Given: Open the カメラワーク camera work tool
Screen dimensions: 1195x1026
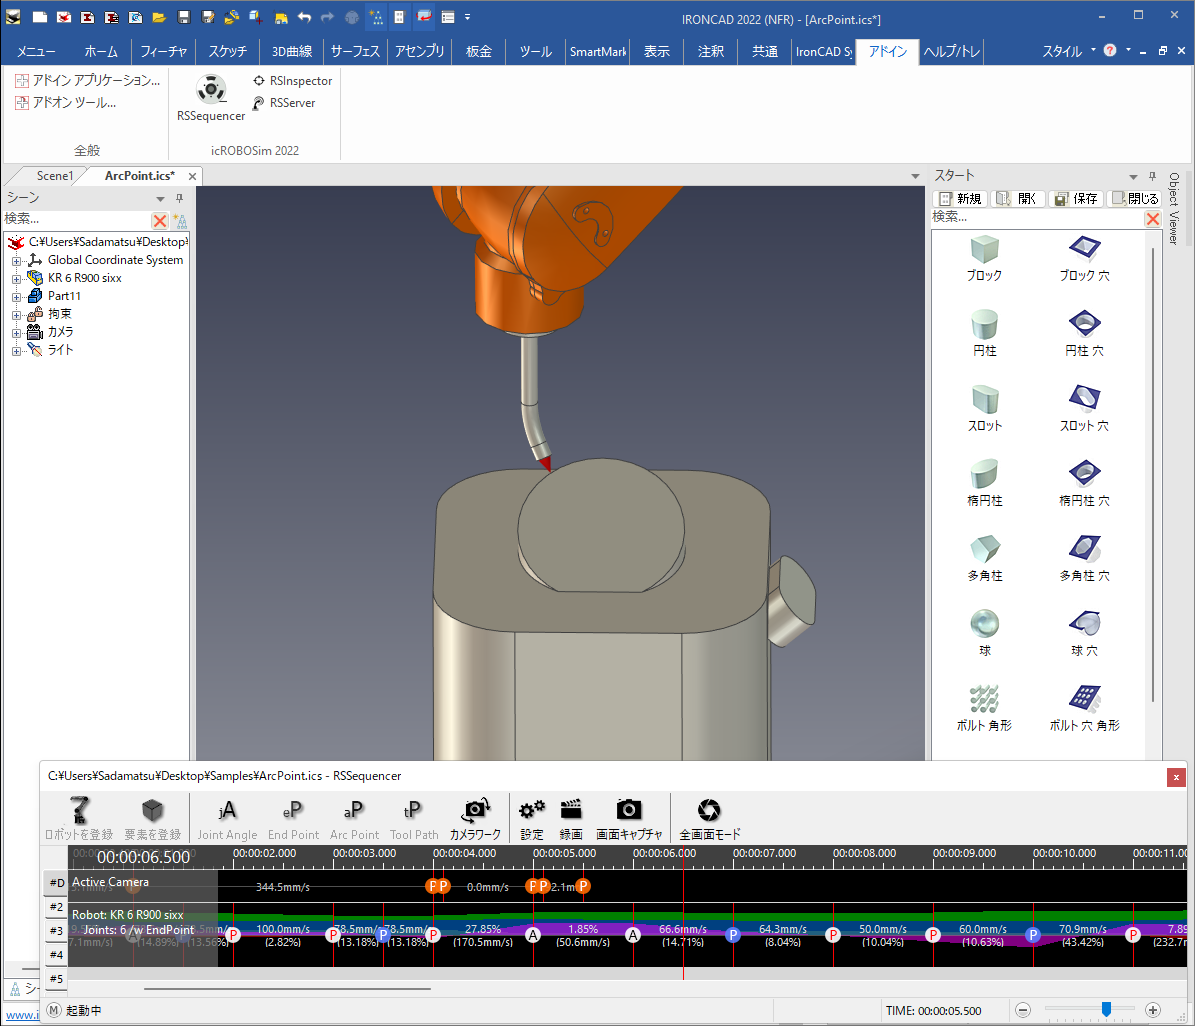Looking at the screenshot, I should [x=475, y=811].
